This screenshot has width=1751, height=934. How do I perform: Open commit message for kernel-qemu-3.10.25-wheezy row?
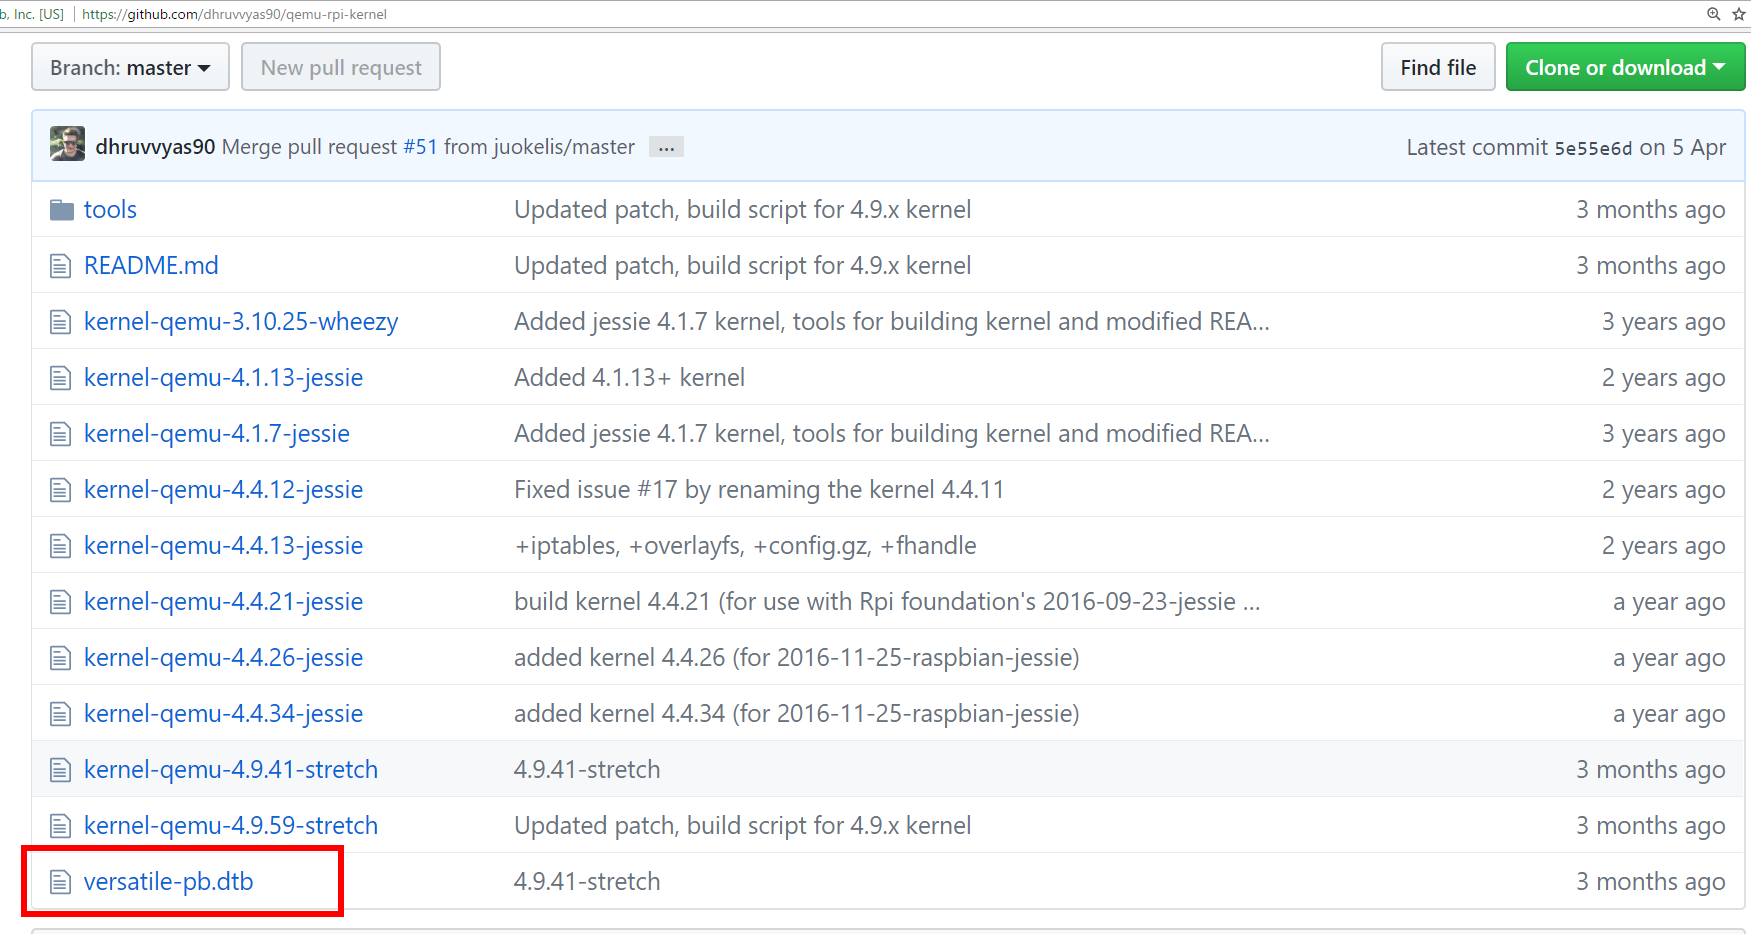(x=891, y=321)
